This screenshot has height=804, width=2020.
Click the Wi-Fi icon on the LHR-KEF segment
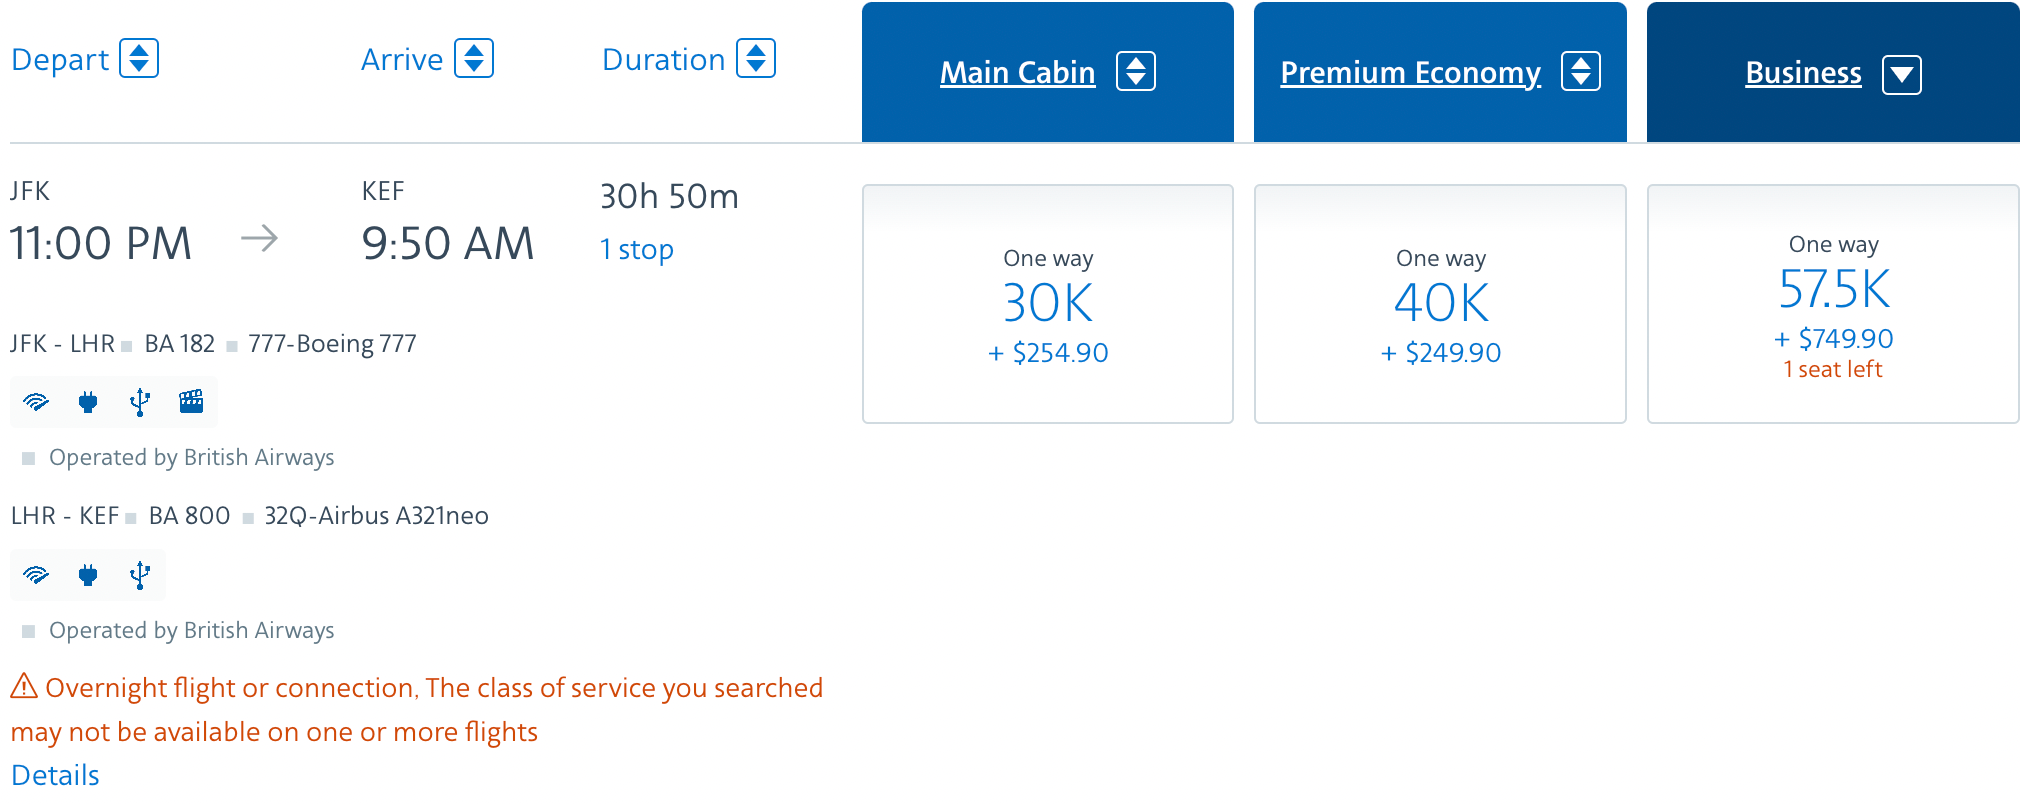pyautogui.click(x=36, y=575)
